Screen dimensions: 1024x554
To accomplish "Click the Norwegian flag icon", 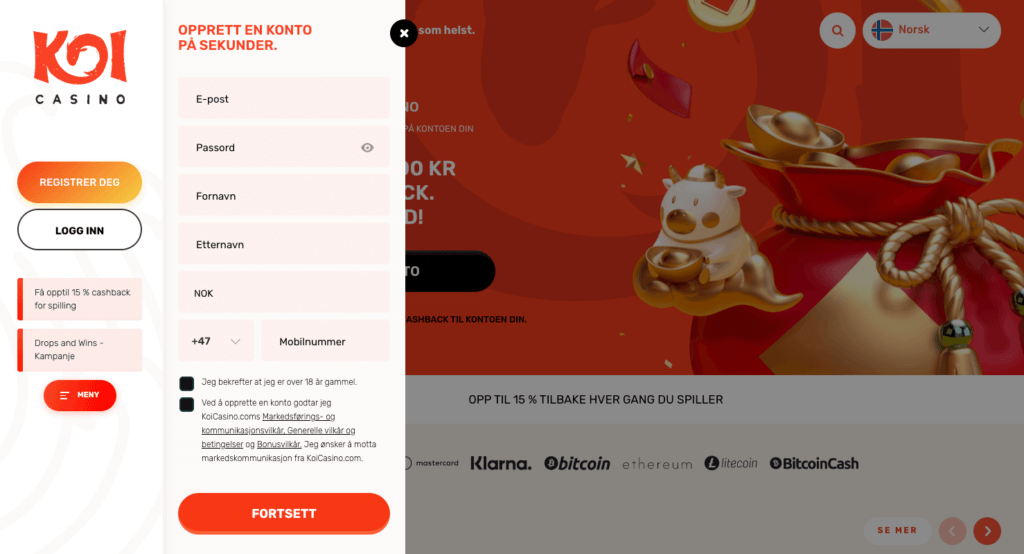I will 882,30.
